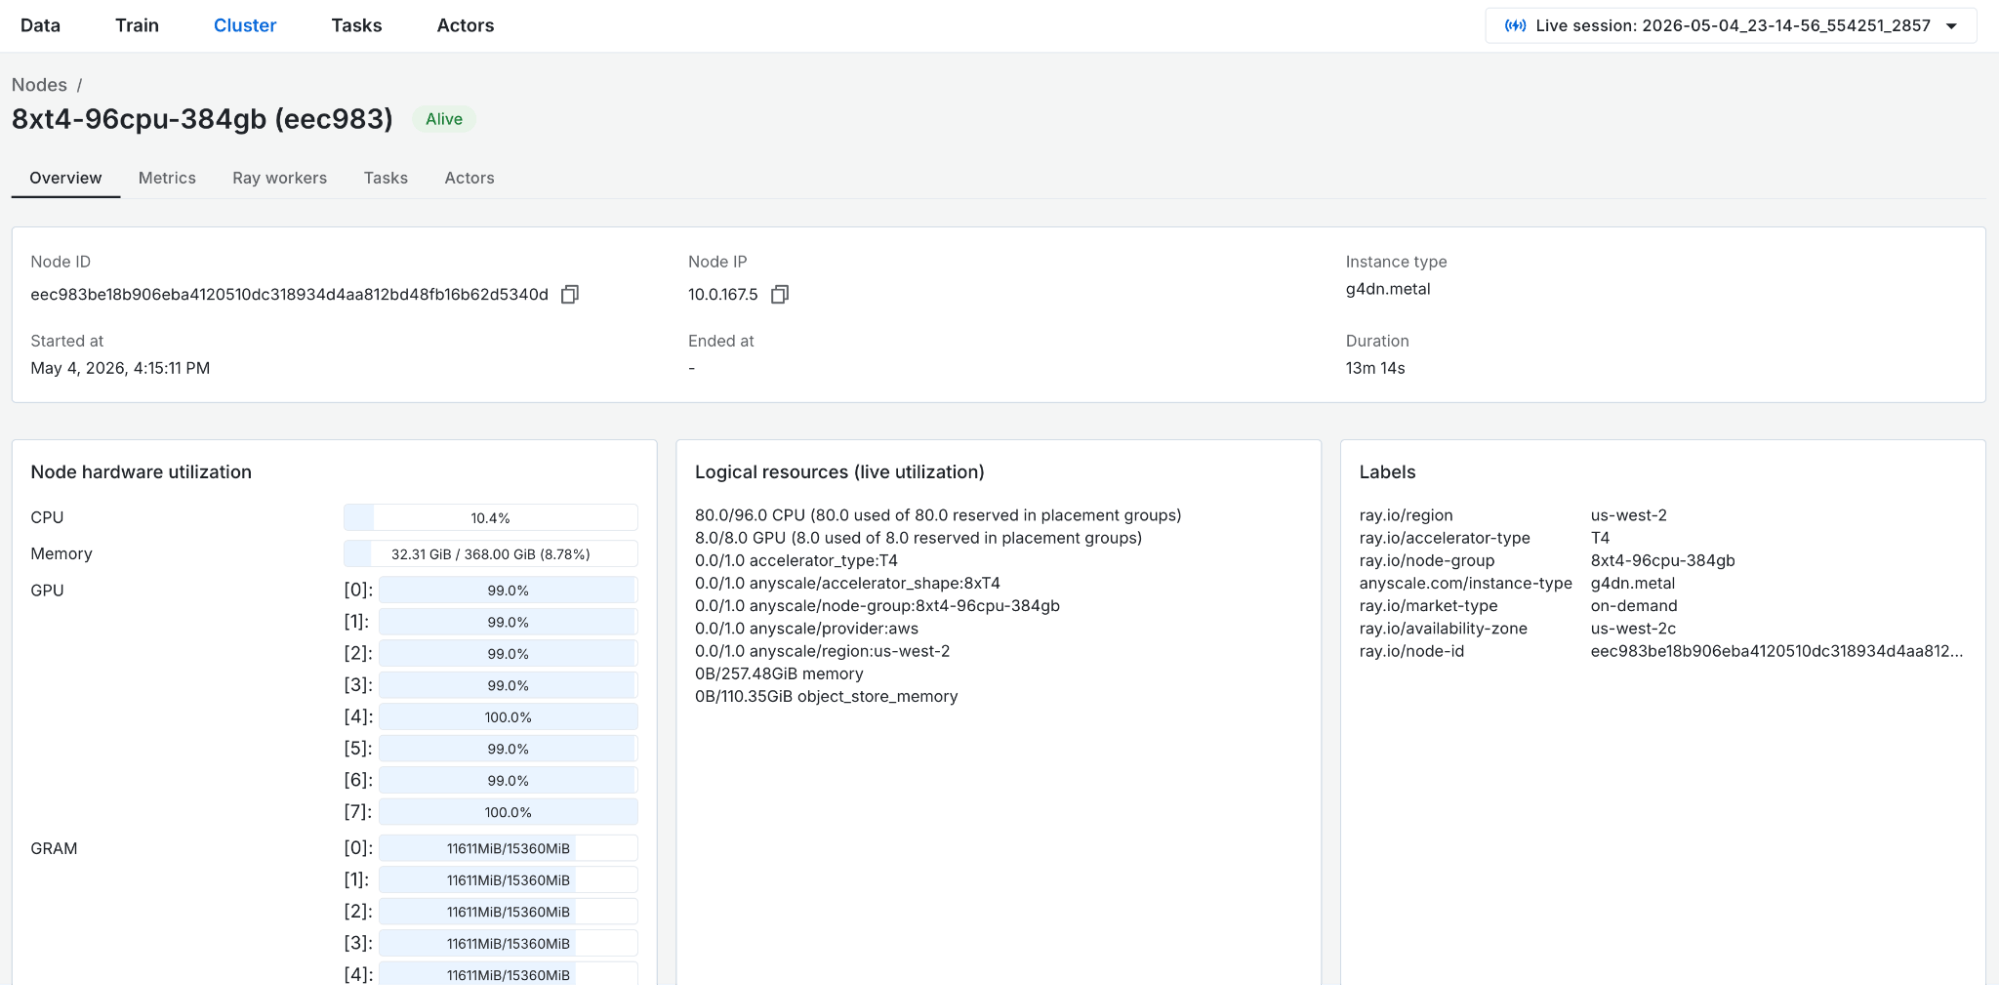Click the anyscale.com/instance-type label value
The height and width of the screenshot is (985, 1999).
pos(1633,583)
